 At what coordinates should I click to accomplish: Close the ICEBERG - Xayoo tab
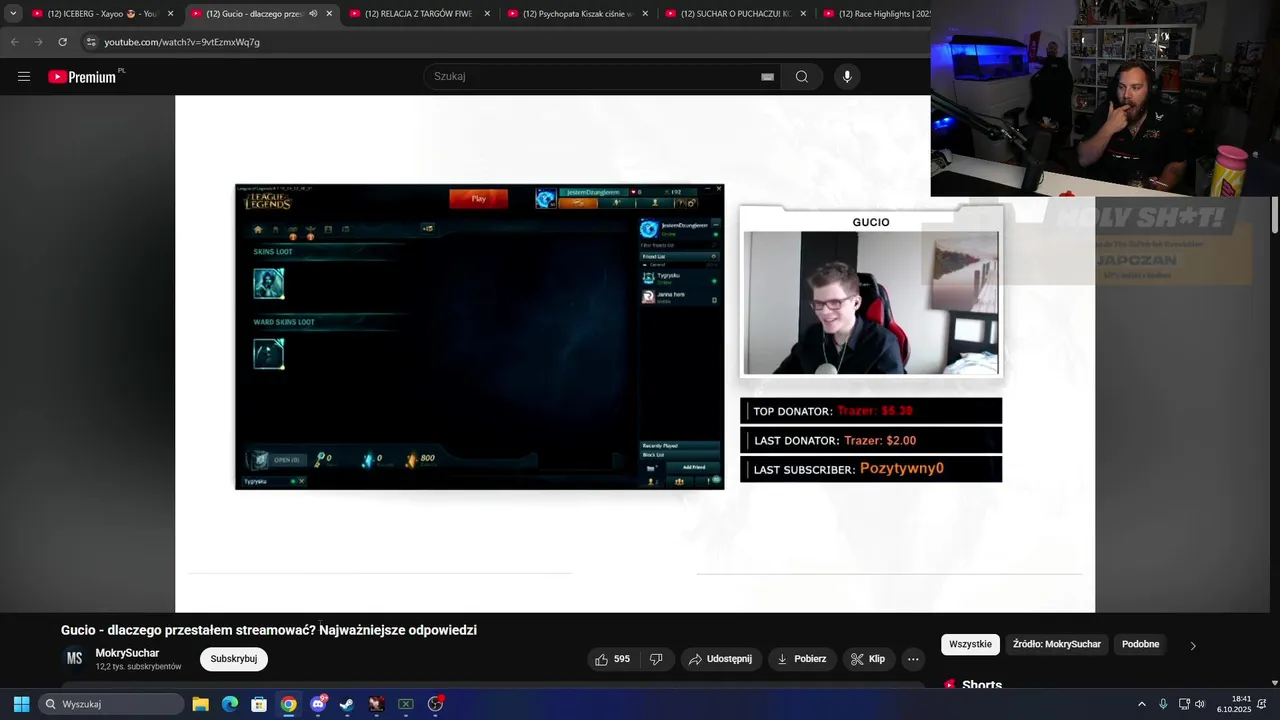pyautogui.click(x=170, y=14)
